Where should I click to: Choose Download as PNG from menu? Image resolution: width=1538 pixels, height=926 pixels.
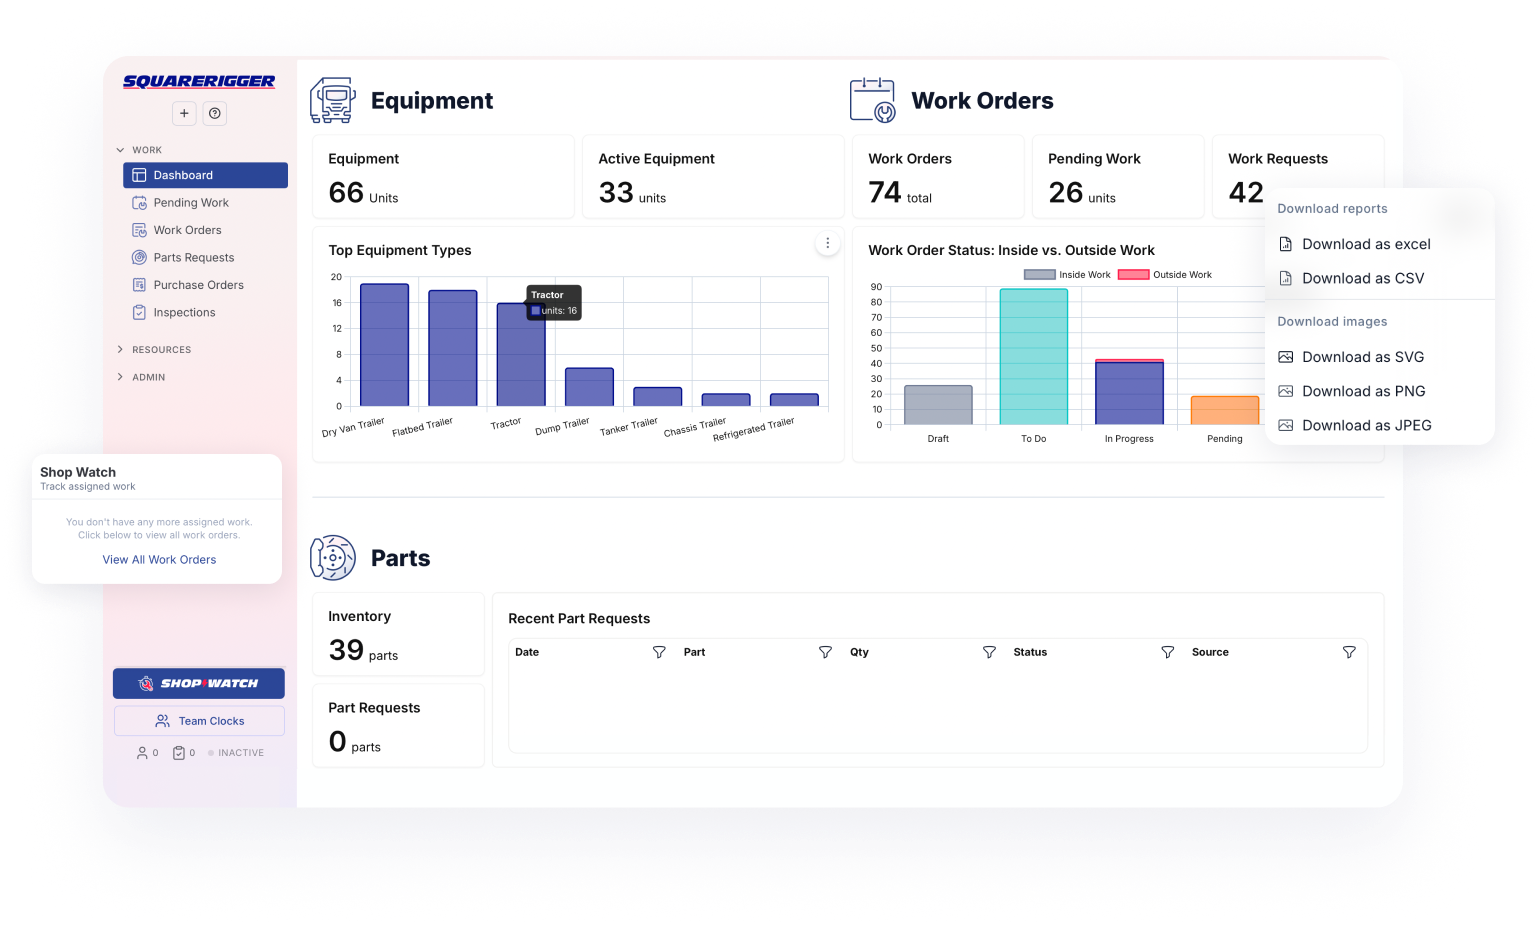[x=1363, y=391]
